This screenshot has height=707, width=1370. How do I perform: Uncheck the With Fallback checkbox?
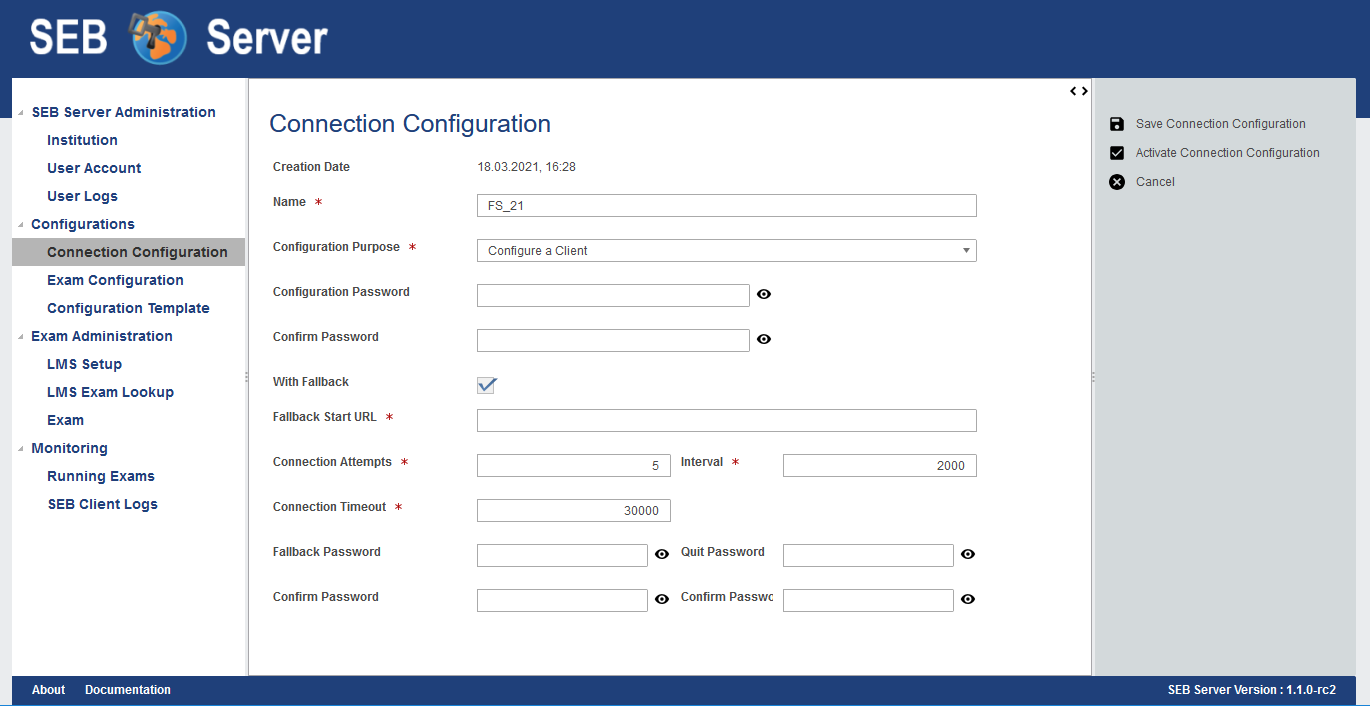(x=487, y=385)
